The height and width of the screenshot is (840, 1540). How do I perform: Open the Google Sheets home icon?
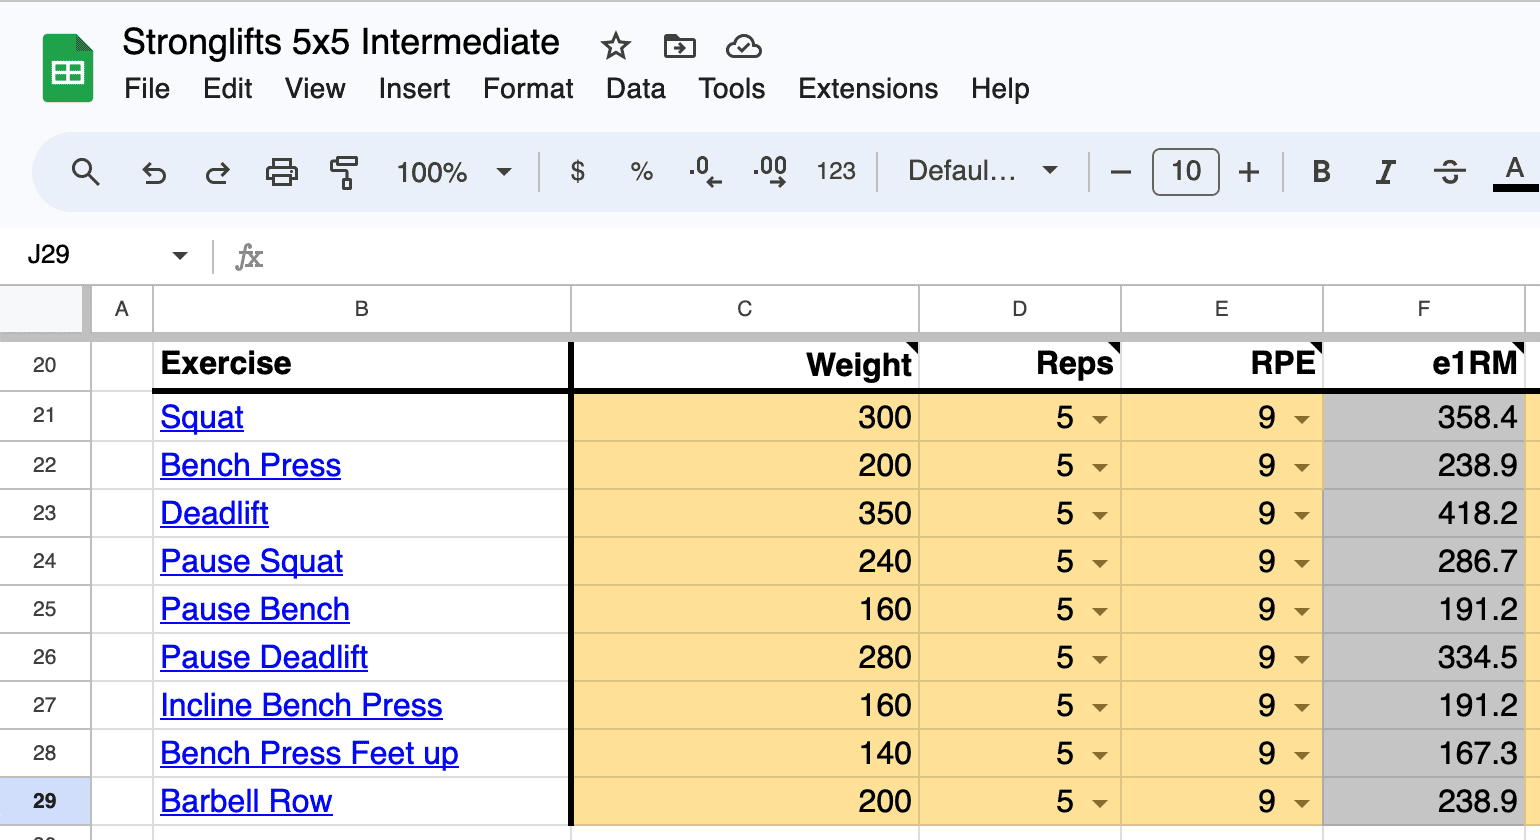(67, 68)
